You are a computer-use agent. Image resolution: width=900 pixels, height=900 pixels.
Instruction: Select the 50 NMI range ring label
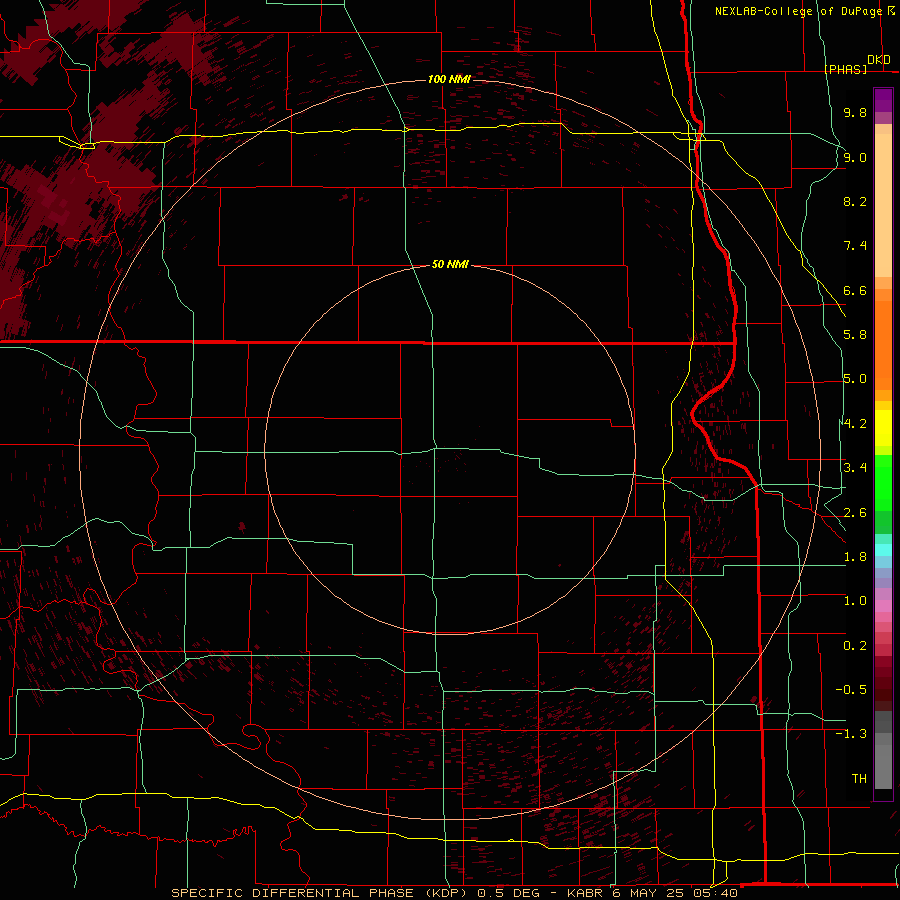pyautogui.click(x=450, y=264)
